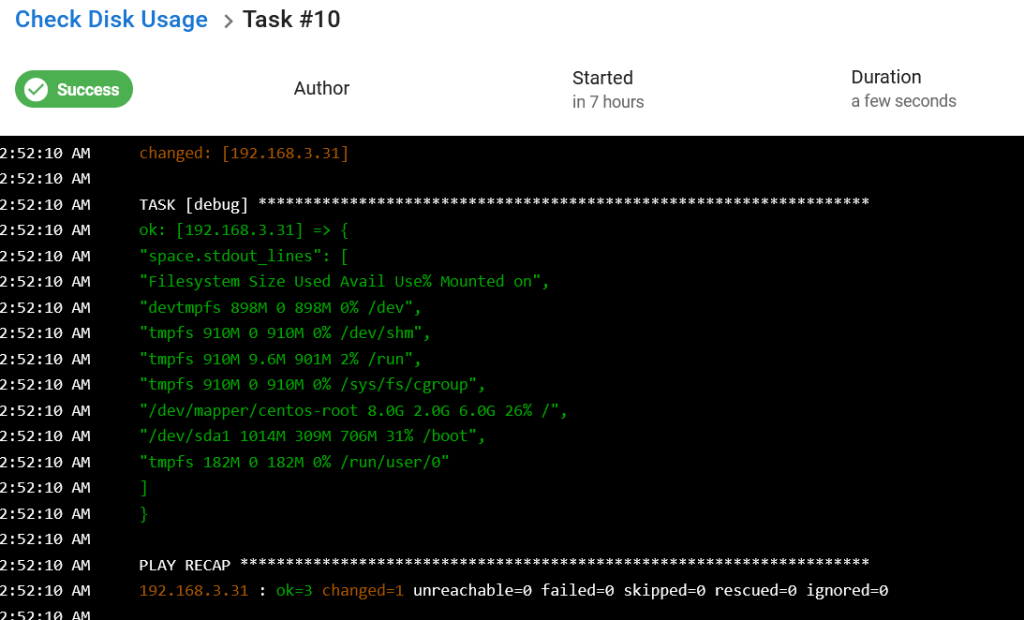Image resolution: width=1024 pixels, height=620 pixels.
Task: Click 'skipped=0' in the play recap
Action: [x=664, y=591]
